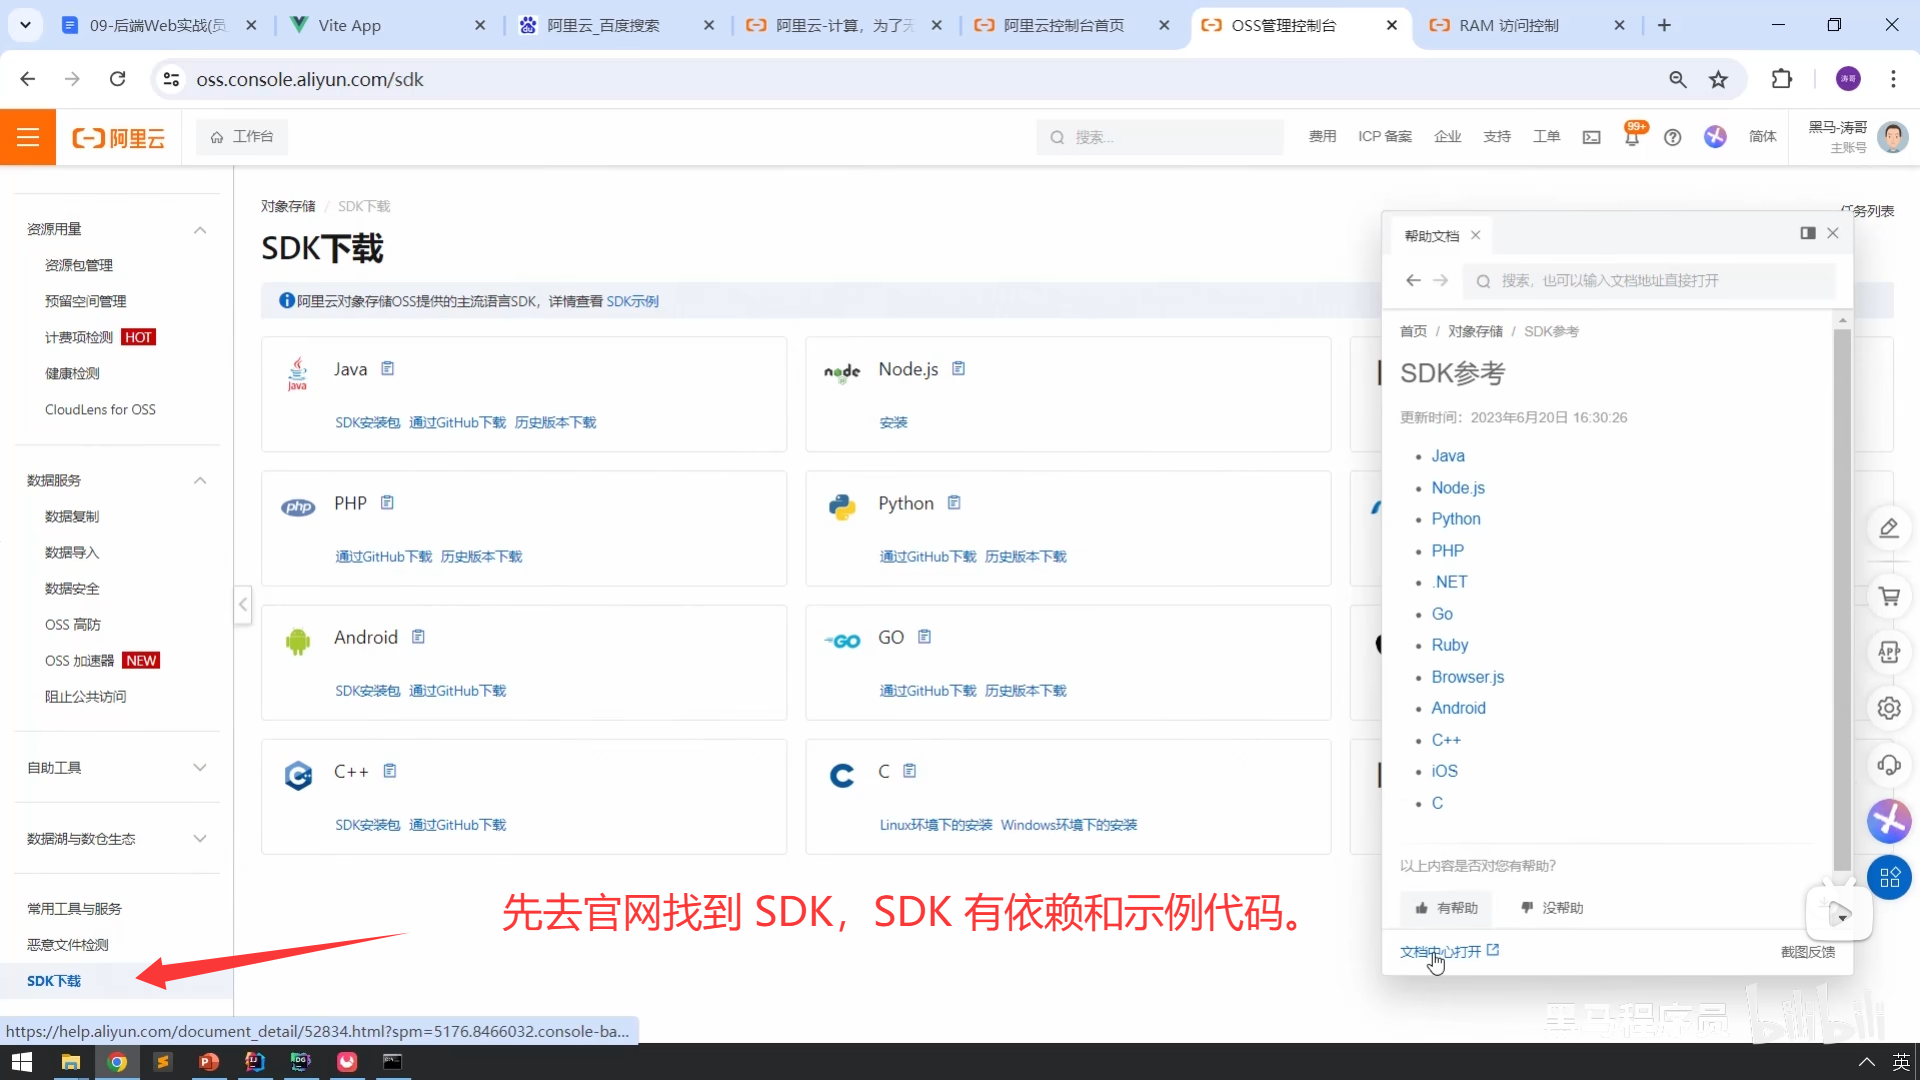Open the Aliyun hamburger navigation menu
The height and width of the screenshot is (1080, 1920).
(x=27, y=137)
